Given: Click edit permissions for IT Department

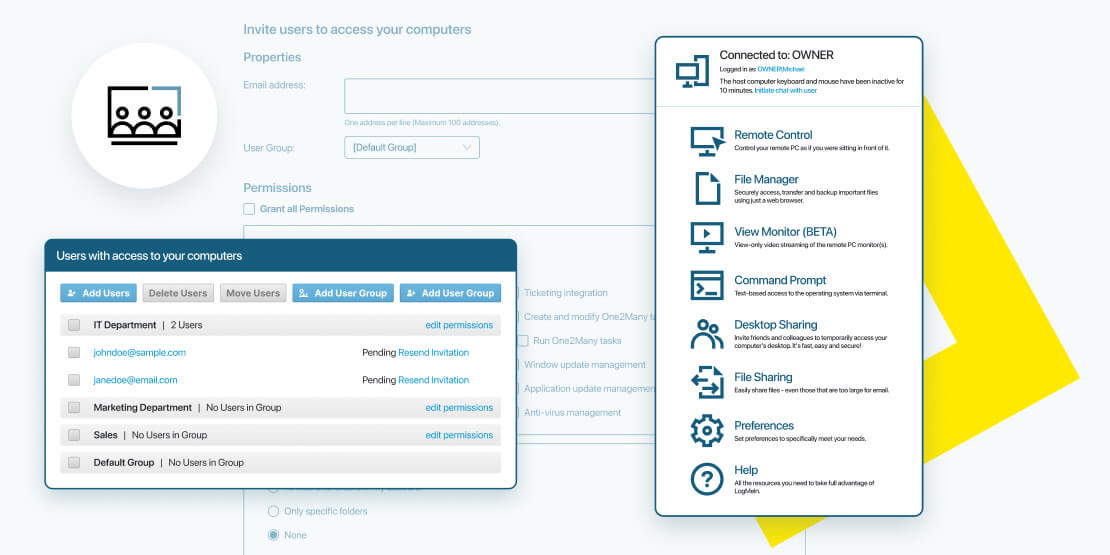Looking at the screenshot, I should point(459,325).
